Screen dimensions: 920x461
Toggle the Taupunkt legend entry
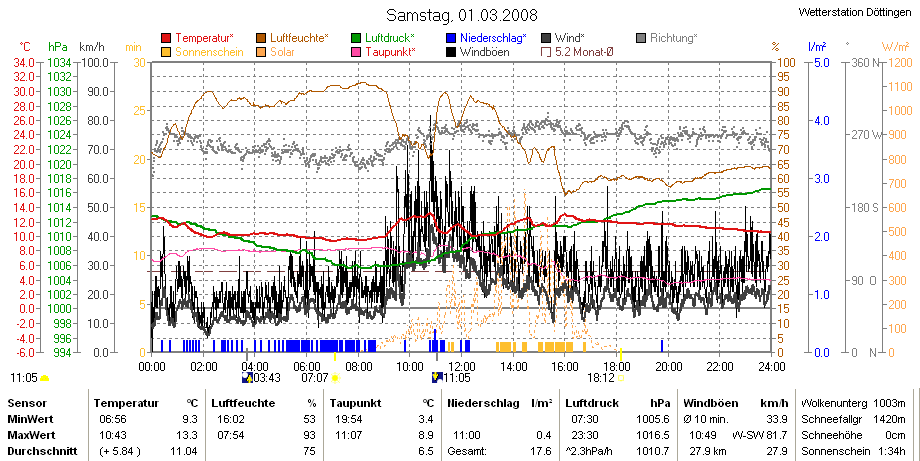pos(384,52)
